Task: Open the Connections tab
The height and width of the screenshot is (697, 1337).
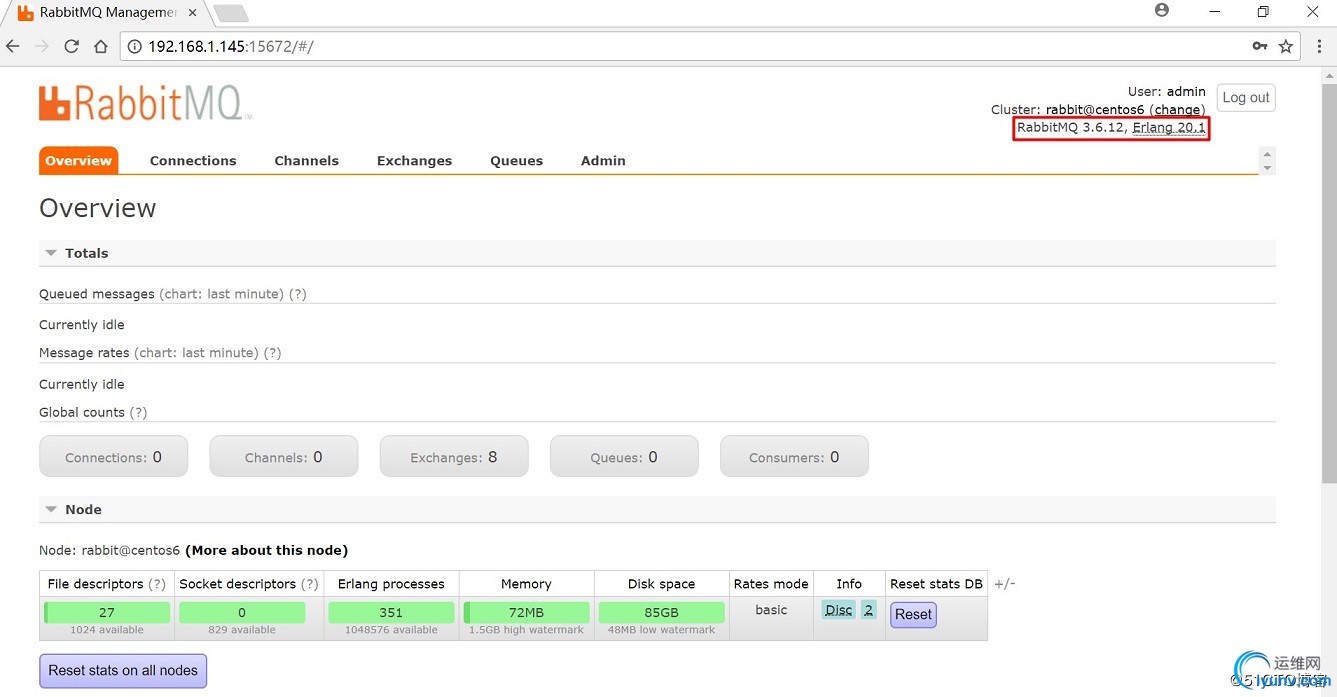Action: (193, 161)
